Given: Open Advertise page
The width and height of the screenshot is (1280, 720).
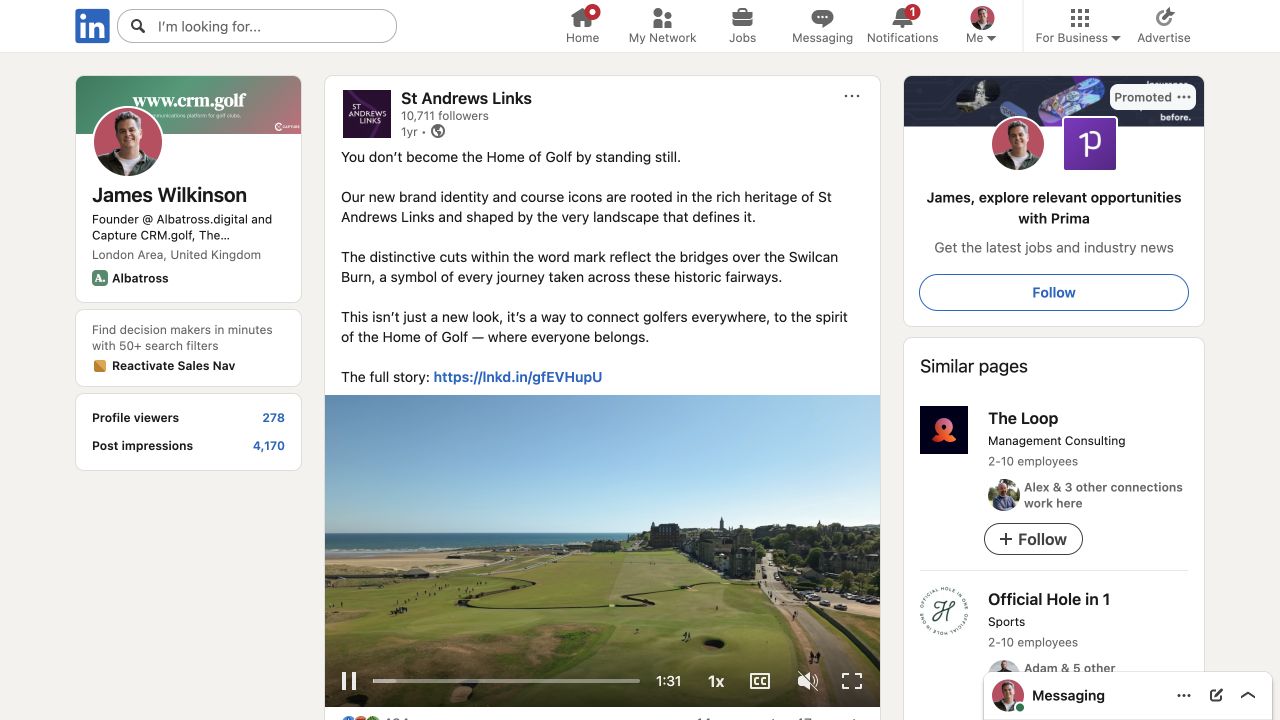Looking at the screenshot, I should click(1164, 26).
